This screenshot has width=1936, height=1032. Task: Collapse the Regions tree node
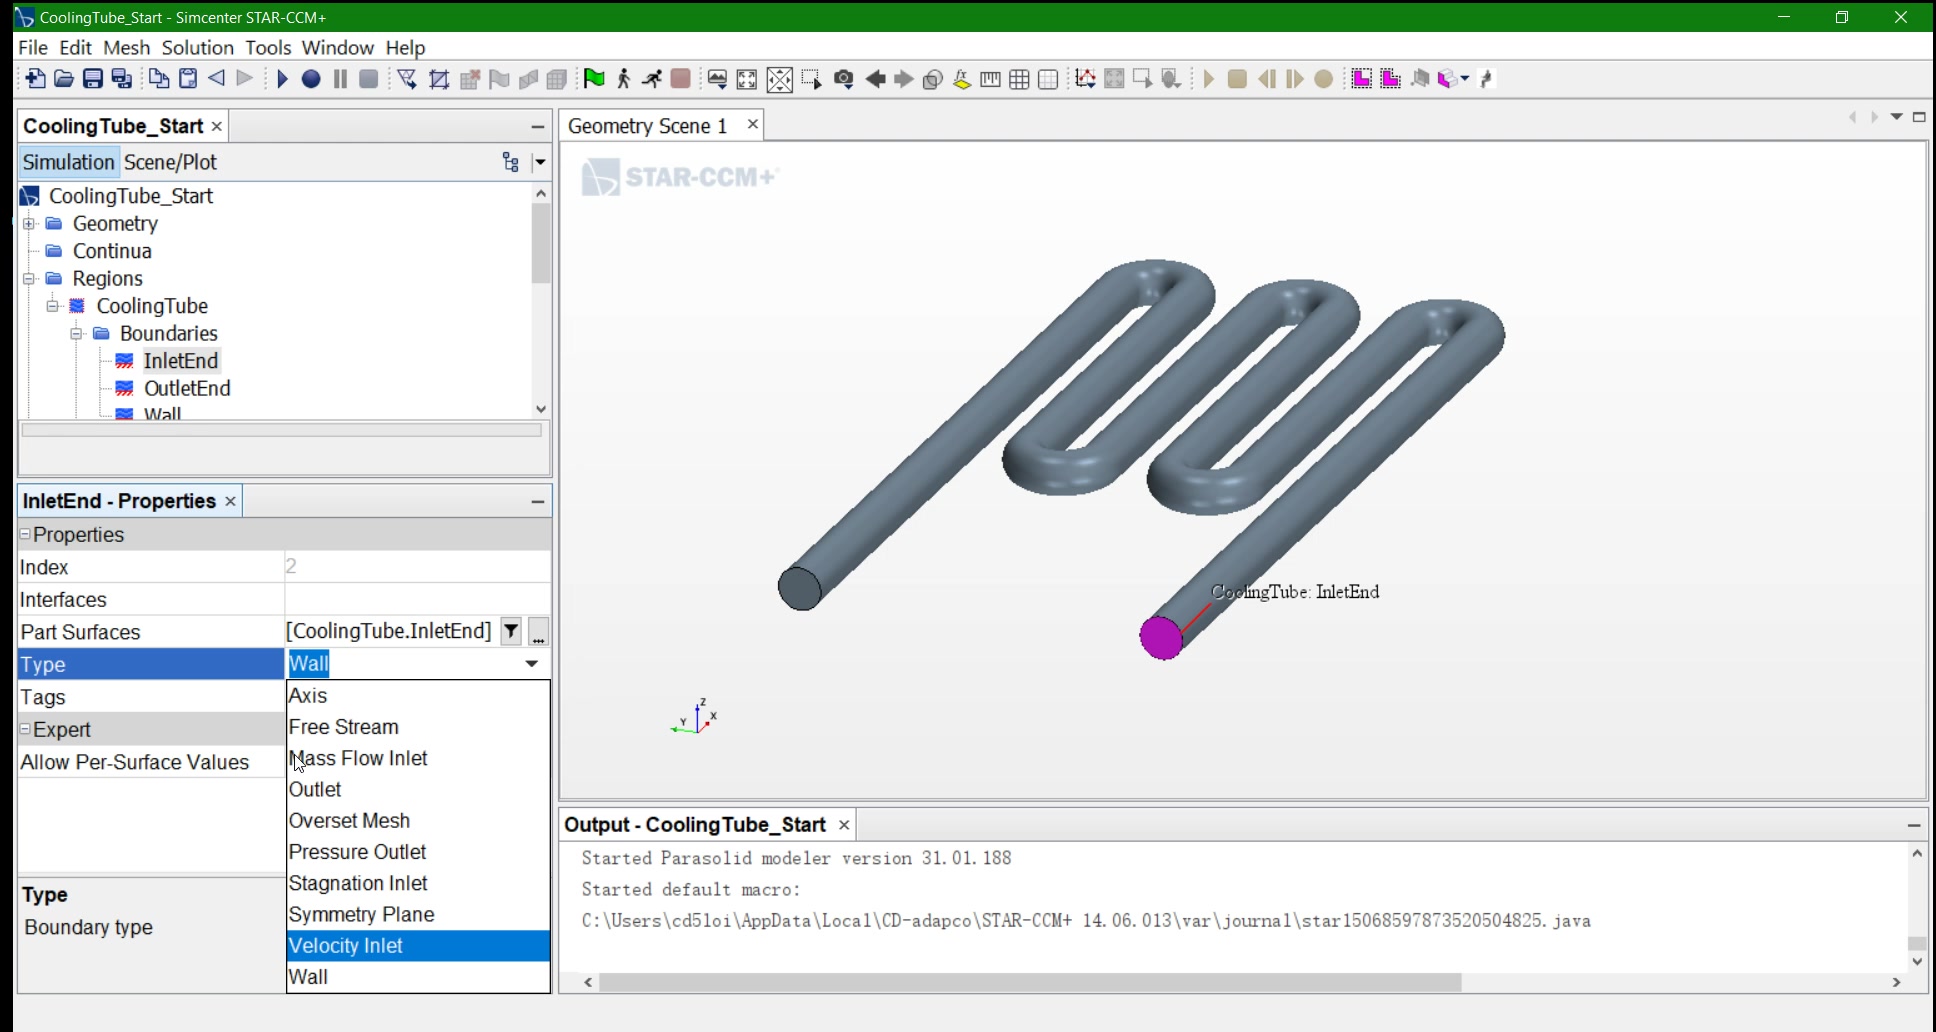(29, 278)
